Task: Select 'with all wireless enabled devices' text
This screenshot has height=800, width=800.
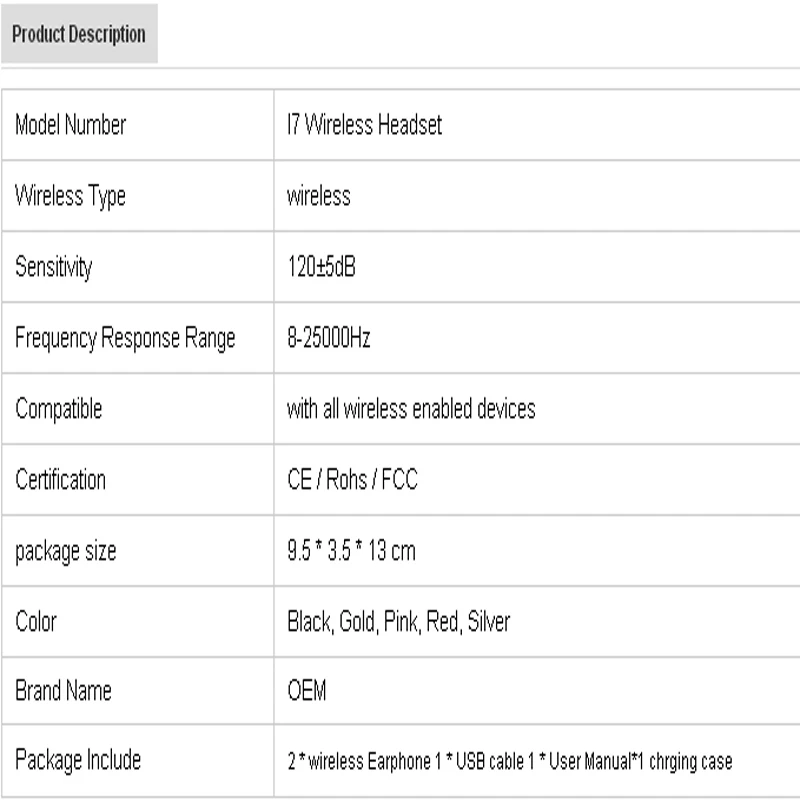Action: pos(411,409)
